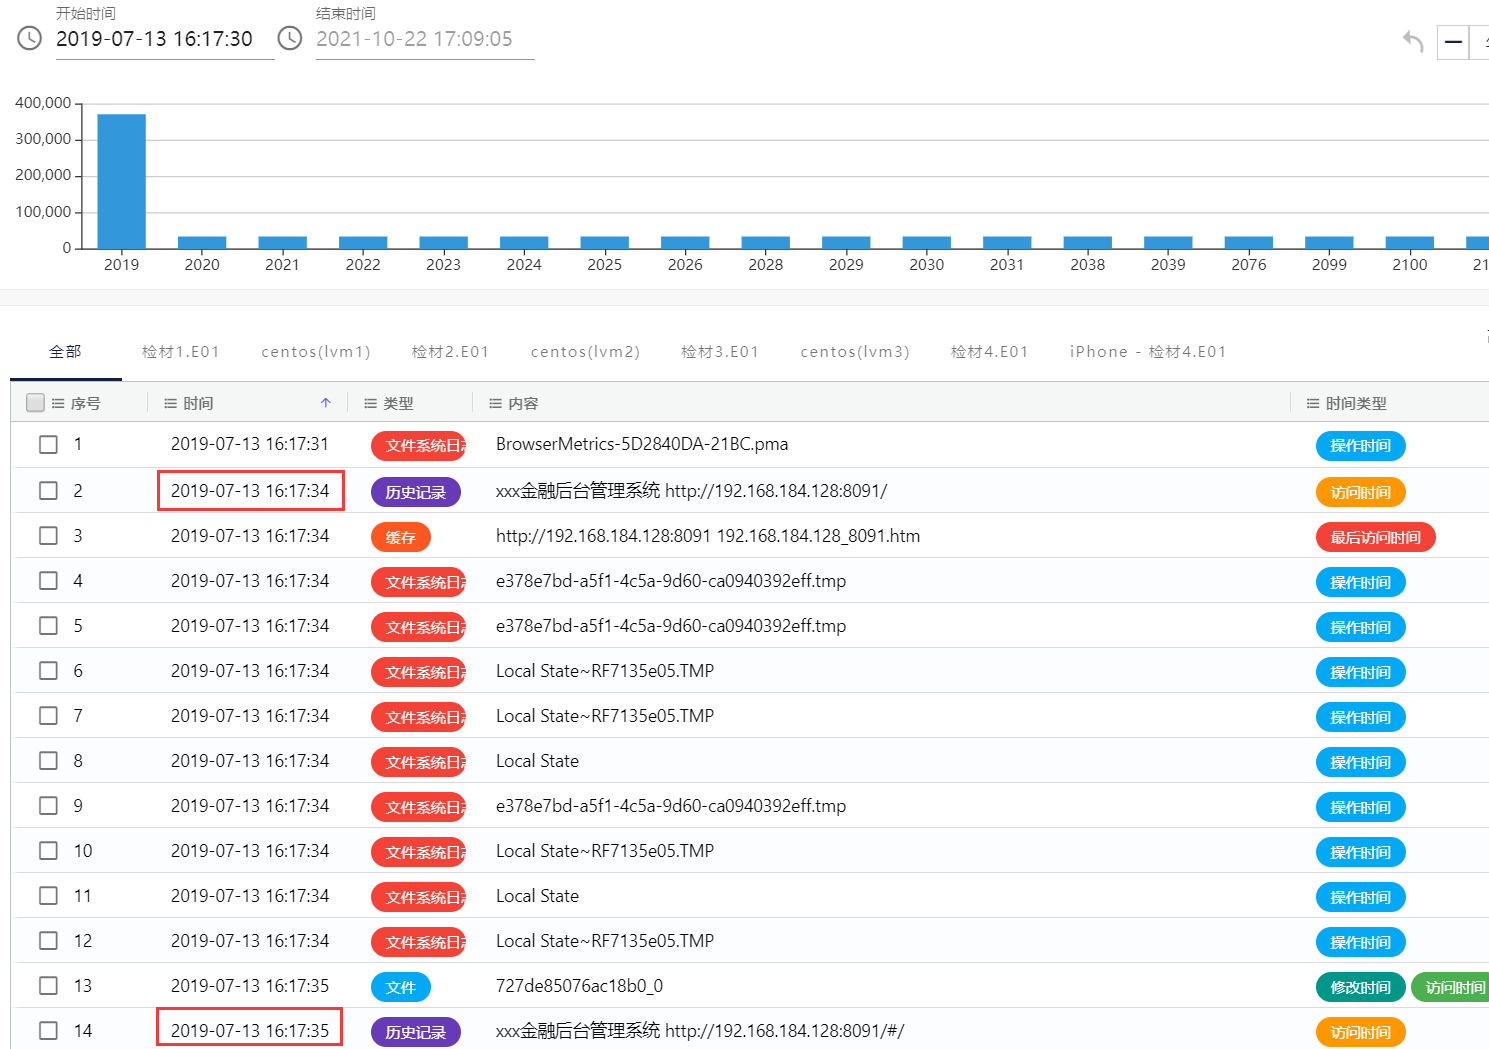The width and height of the screenshot is (1489, 1049).
Task: Select row 4 e378e7bd tmp file name
Action: click(671, 581)
